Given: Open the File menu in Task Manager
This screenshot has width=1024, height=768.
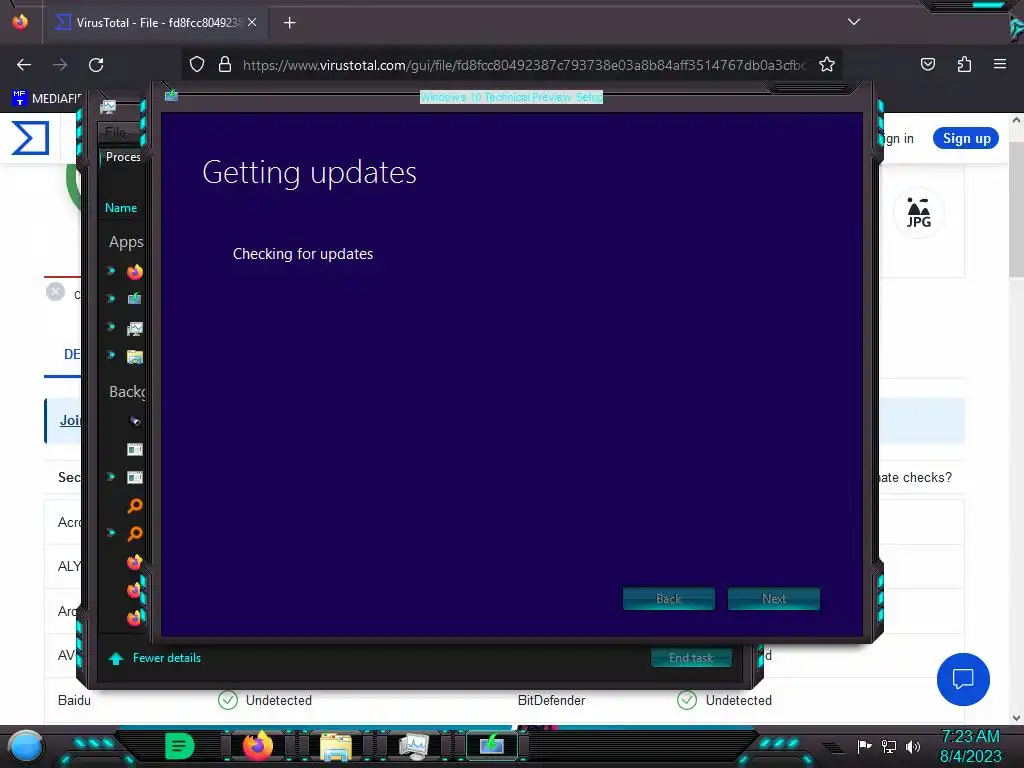Looking at the screenshot, I should point(116,131).
